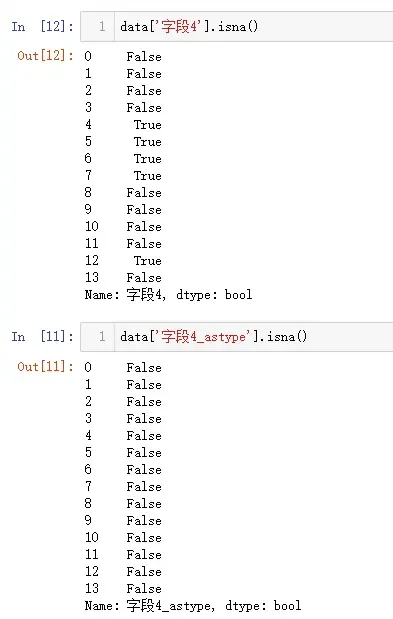Click the 'Name: 字段4, dtype: bool' line
This screenshot has height=619, width=393.
(x=168, y=295)
